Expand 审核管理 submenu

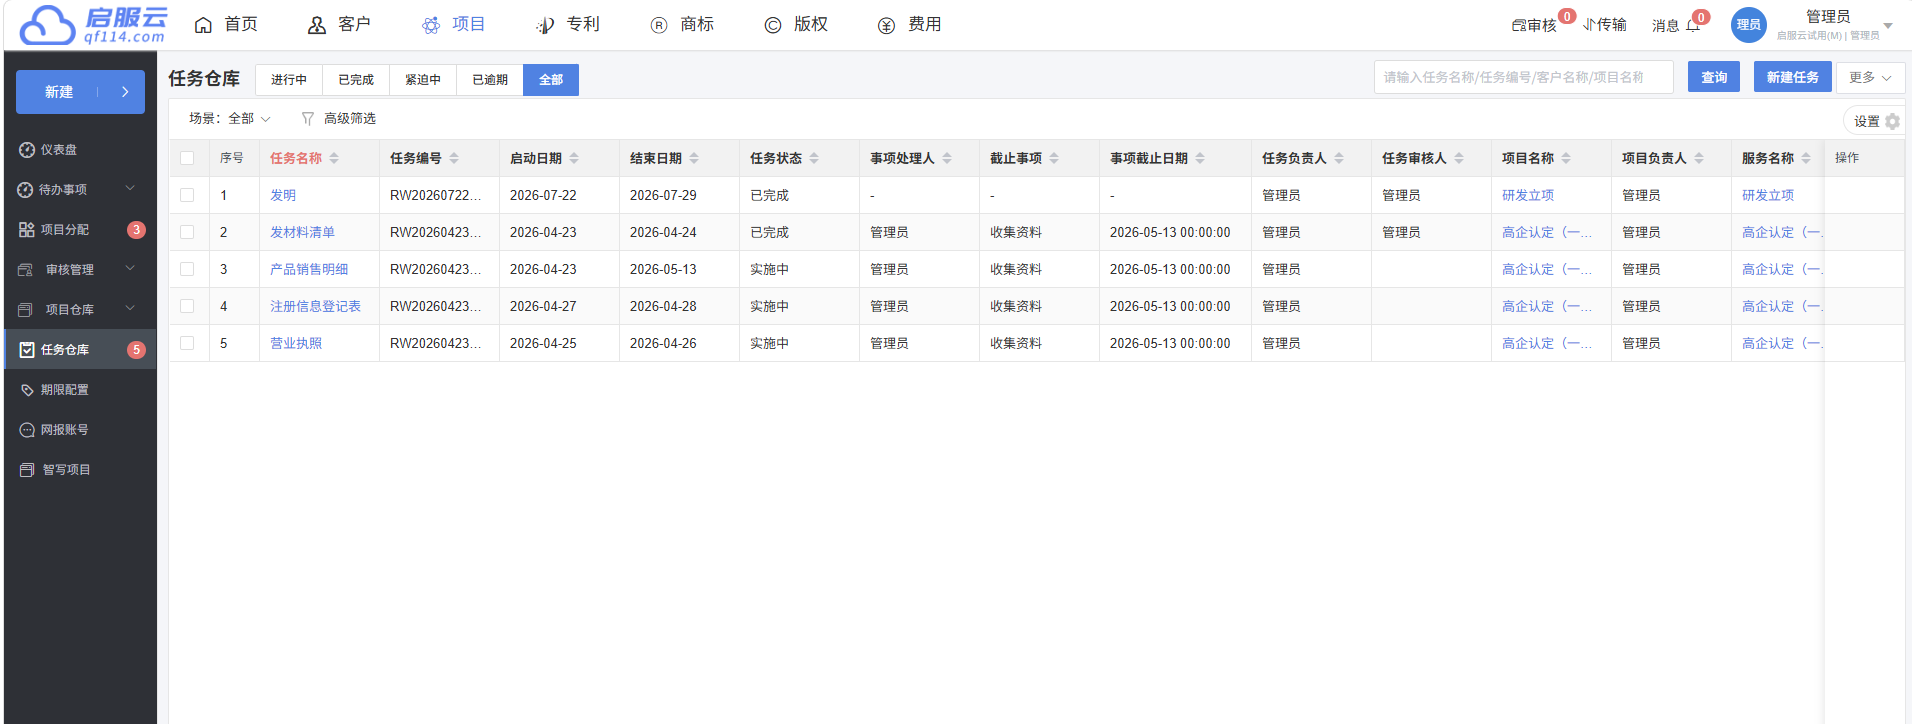tap(130, 269)
